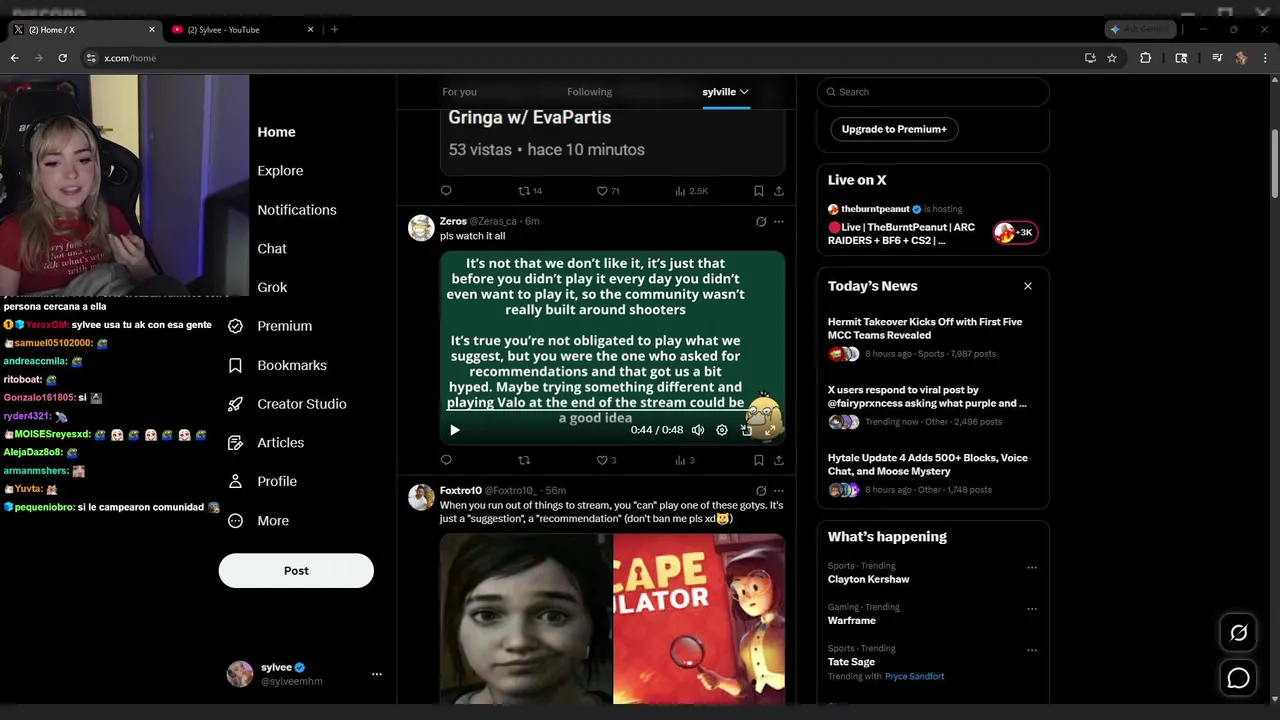
Task: Bookmark Zeros post
Action: 759,461
